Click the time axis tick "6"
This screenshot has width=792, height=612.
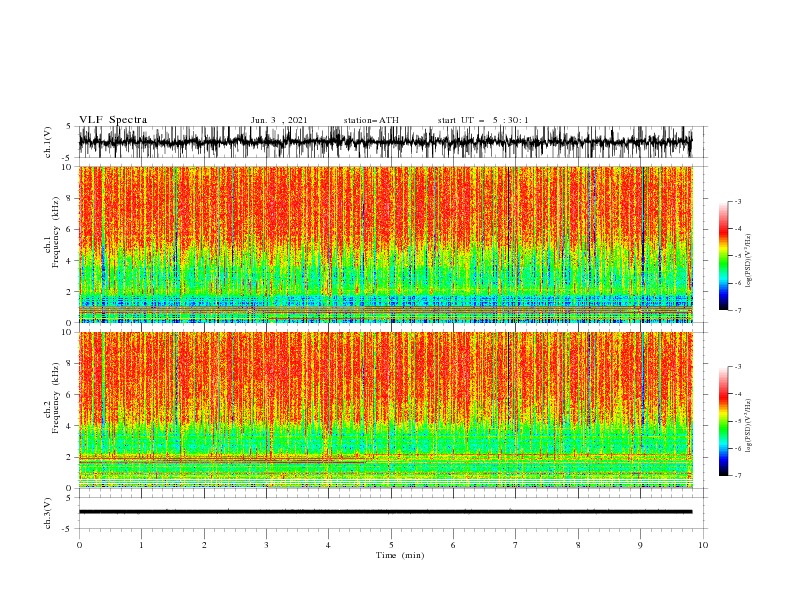tap(453, 545)
